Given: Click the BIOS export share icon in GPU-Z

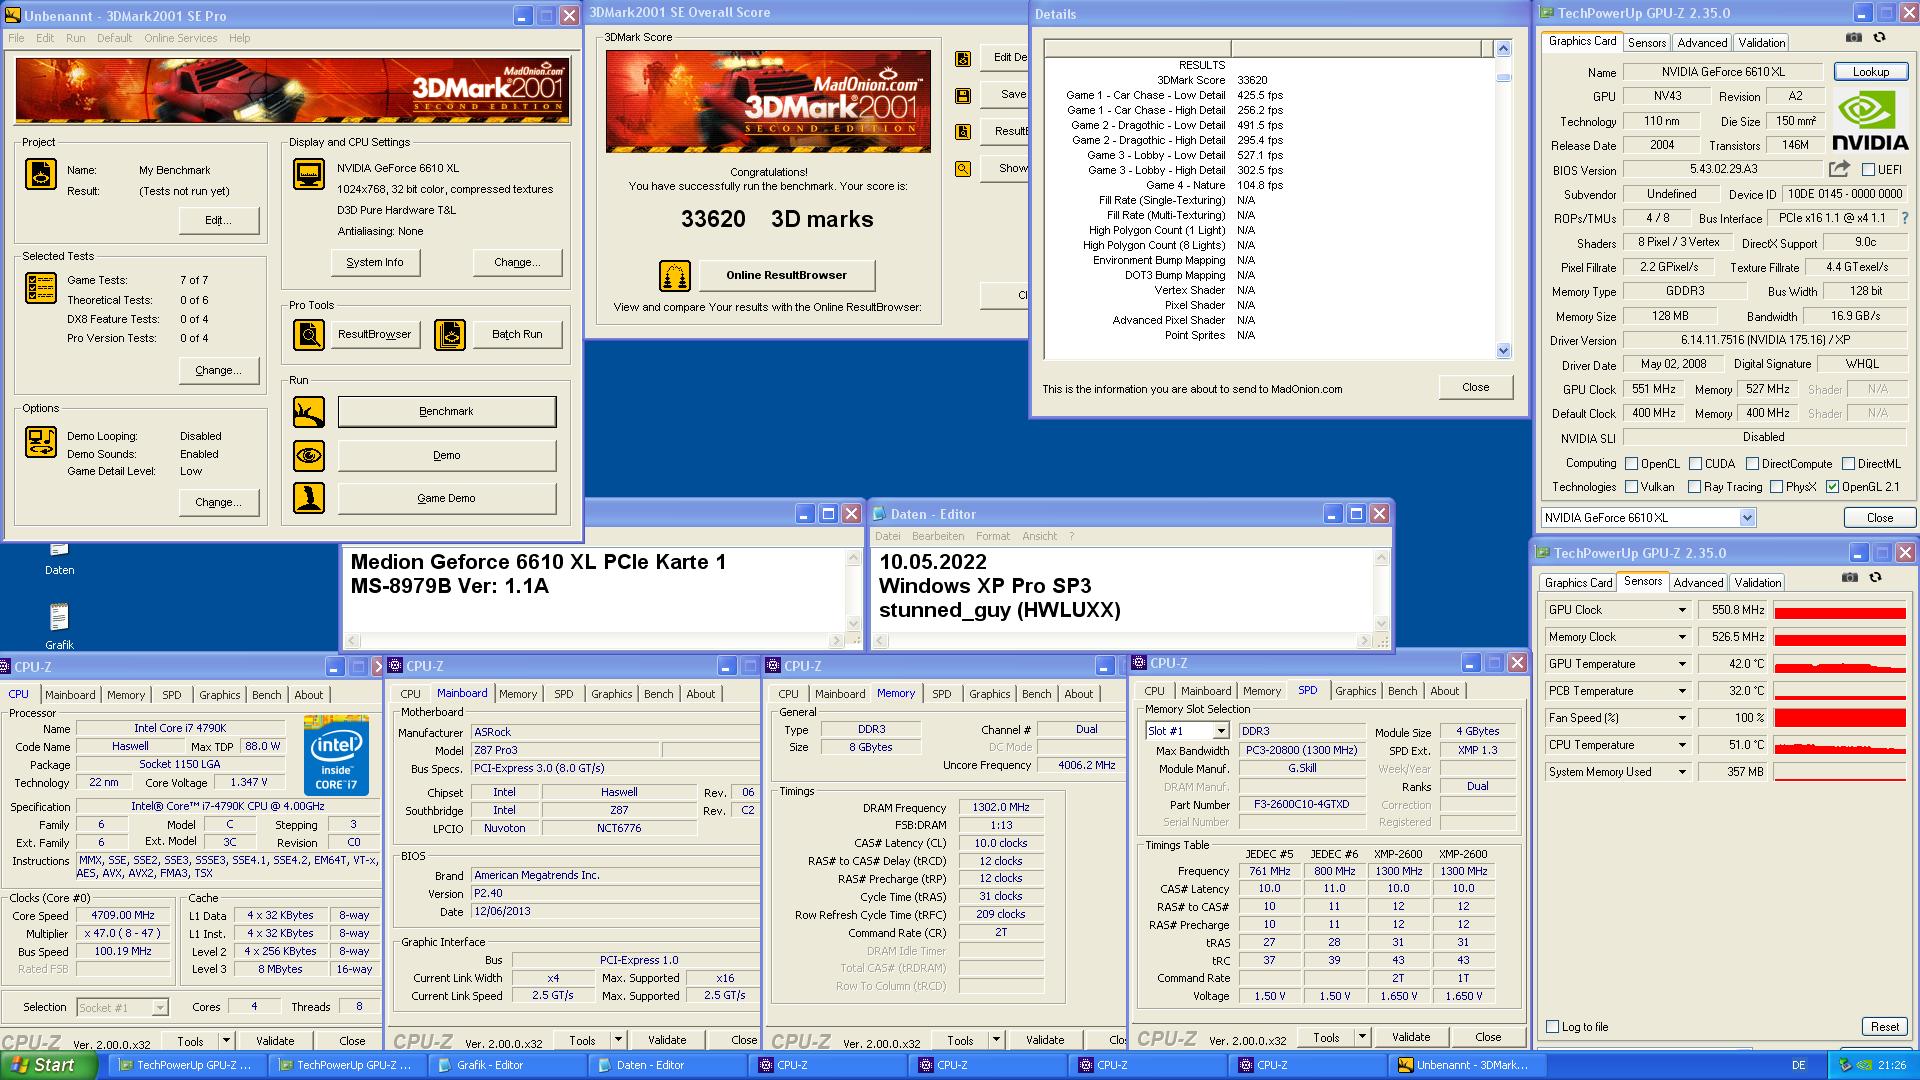Looking at the screenshot, I should coord(1839,169).
